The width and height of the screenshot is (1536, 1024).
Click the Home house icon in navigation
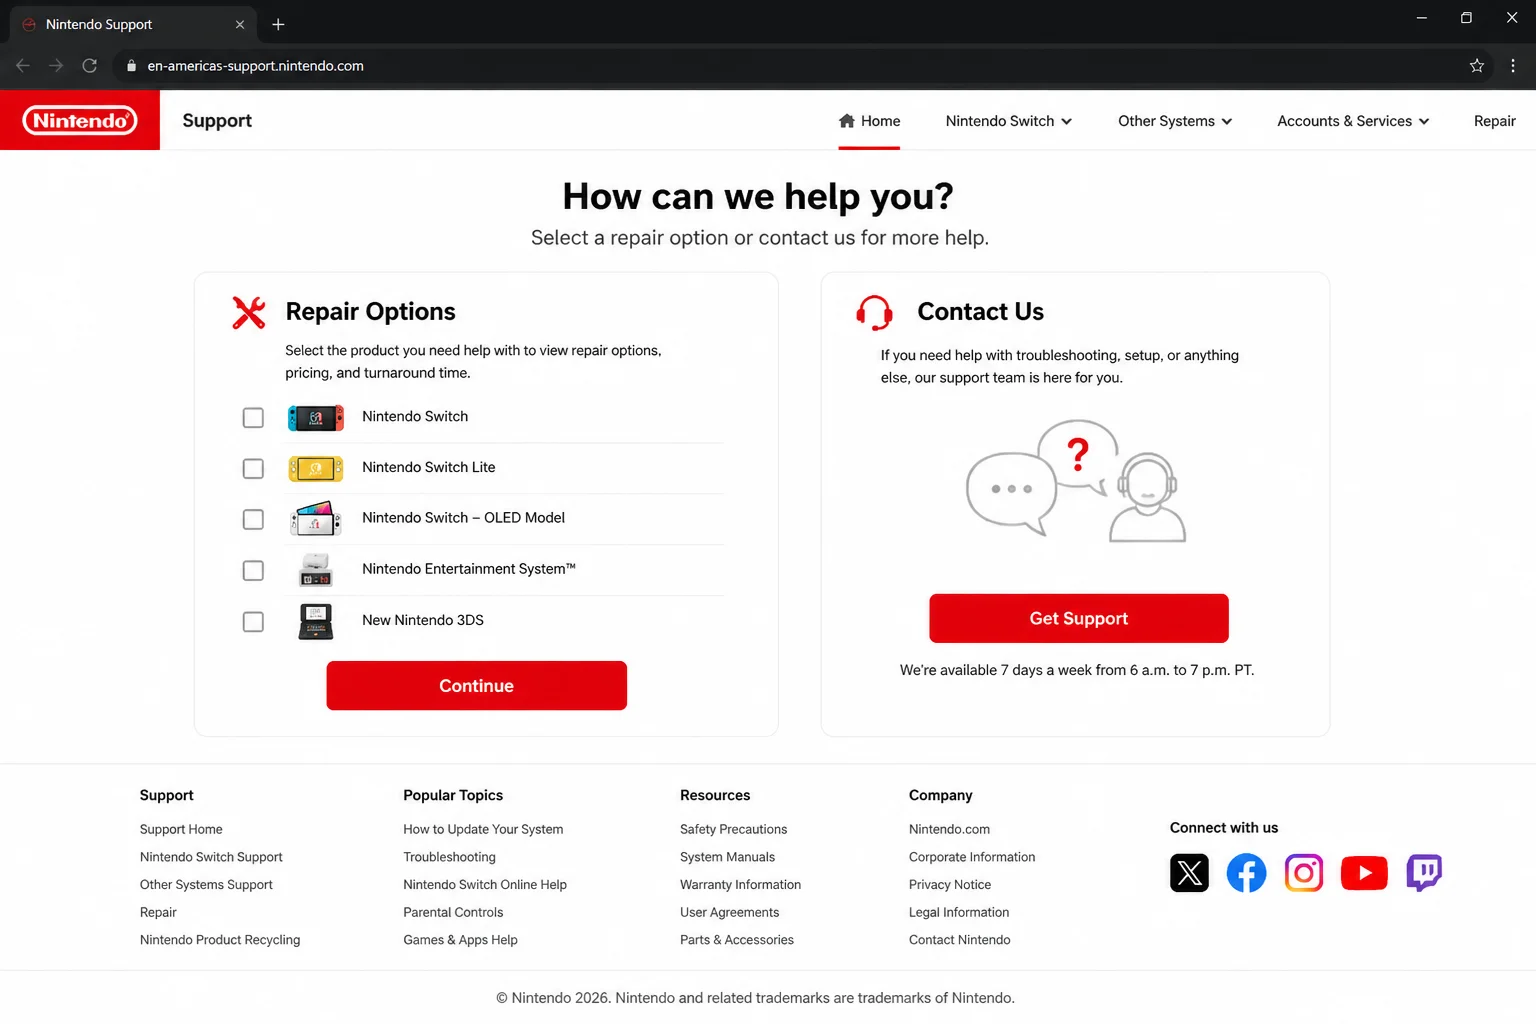pyautogui.click(x=847, y=121)
